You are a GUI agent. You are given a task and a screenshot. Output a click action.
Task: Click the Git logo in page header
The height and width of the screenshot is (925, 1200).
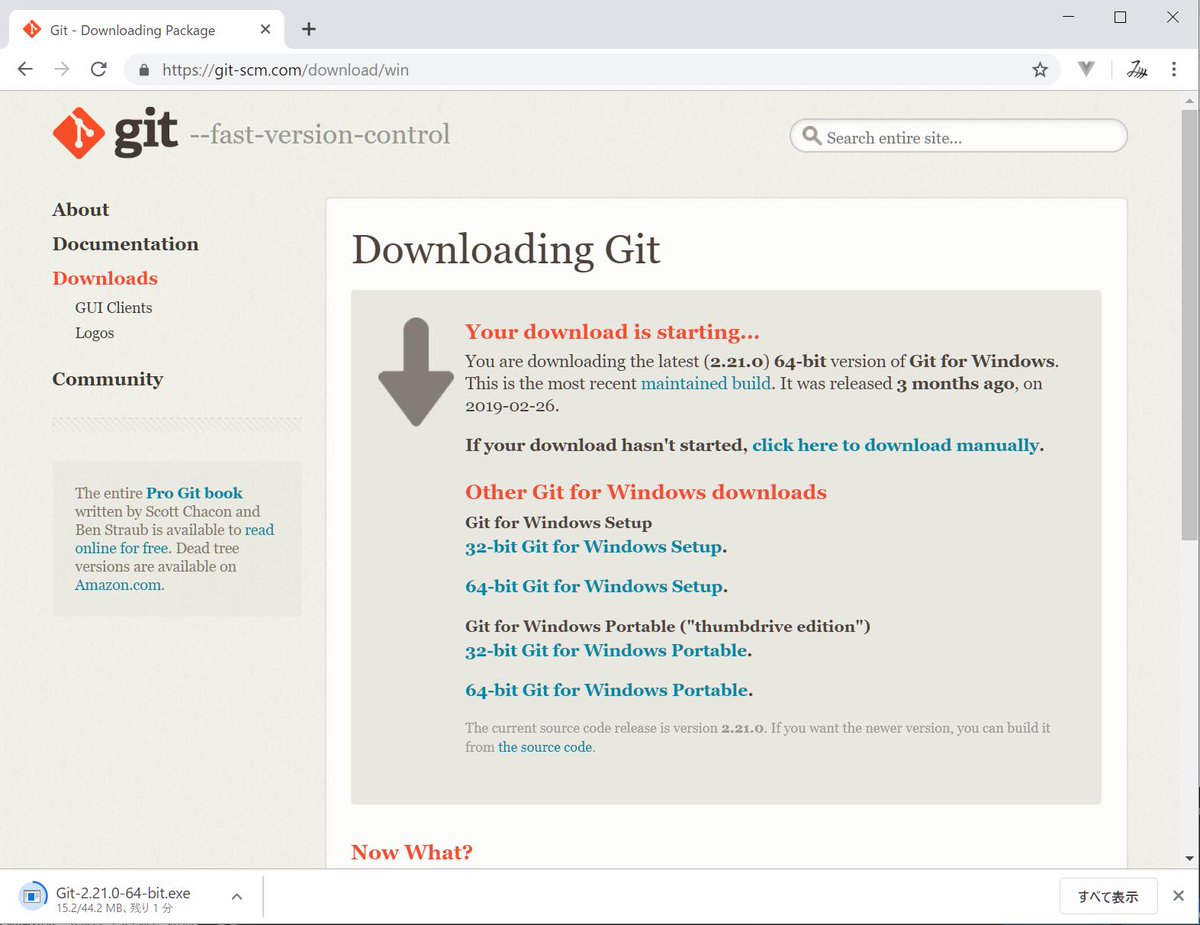click(x=115, y=133)
